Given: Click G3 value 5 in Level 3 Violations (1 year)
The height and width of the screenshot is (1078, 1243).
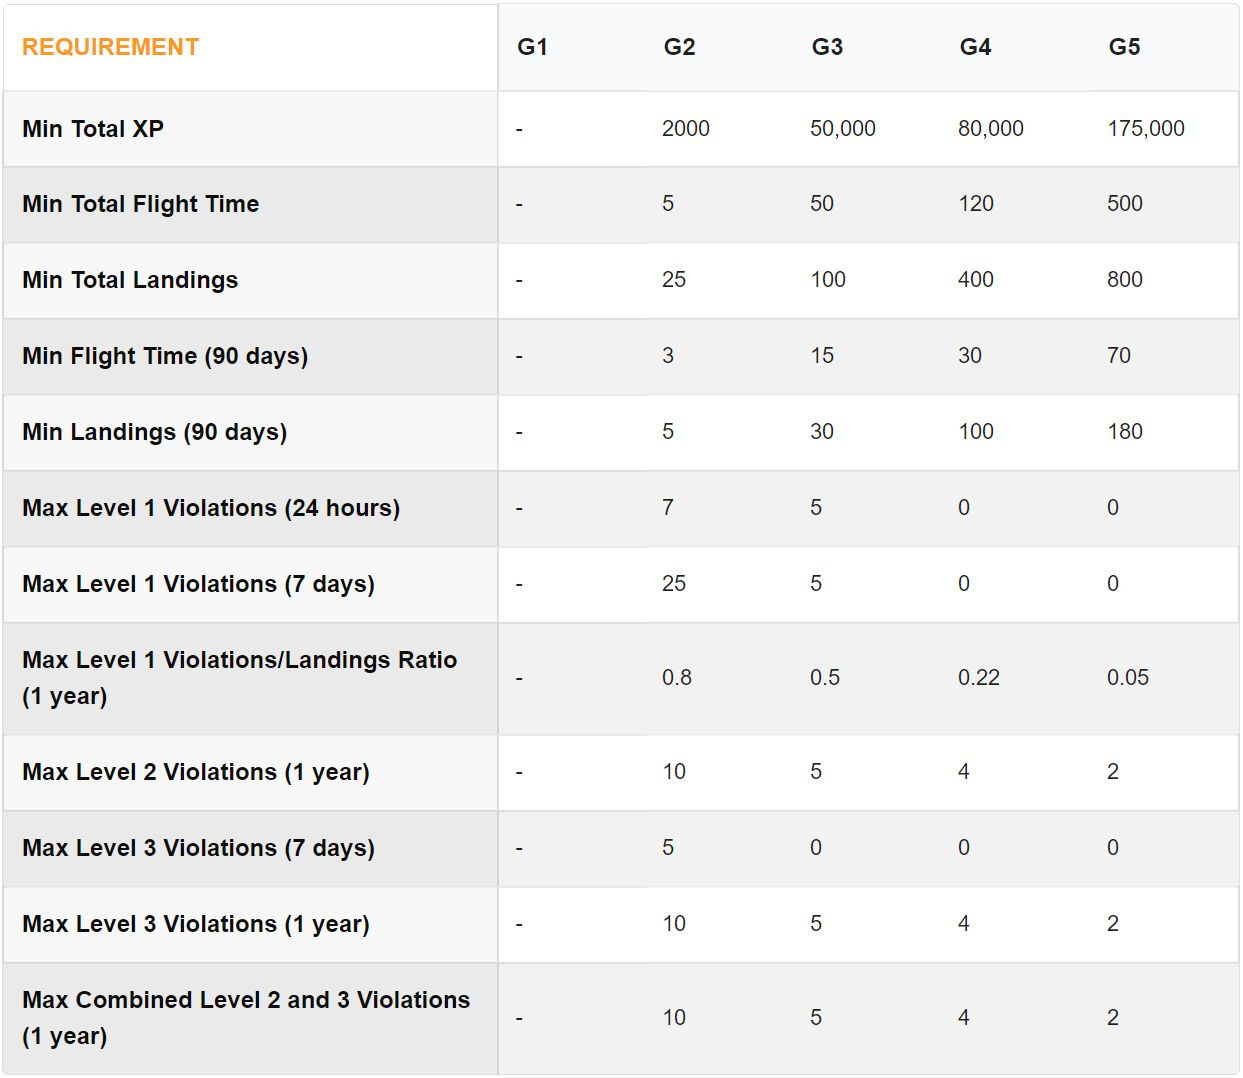Looking at the screenshot, I should click(816, 924).
